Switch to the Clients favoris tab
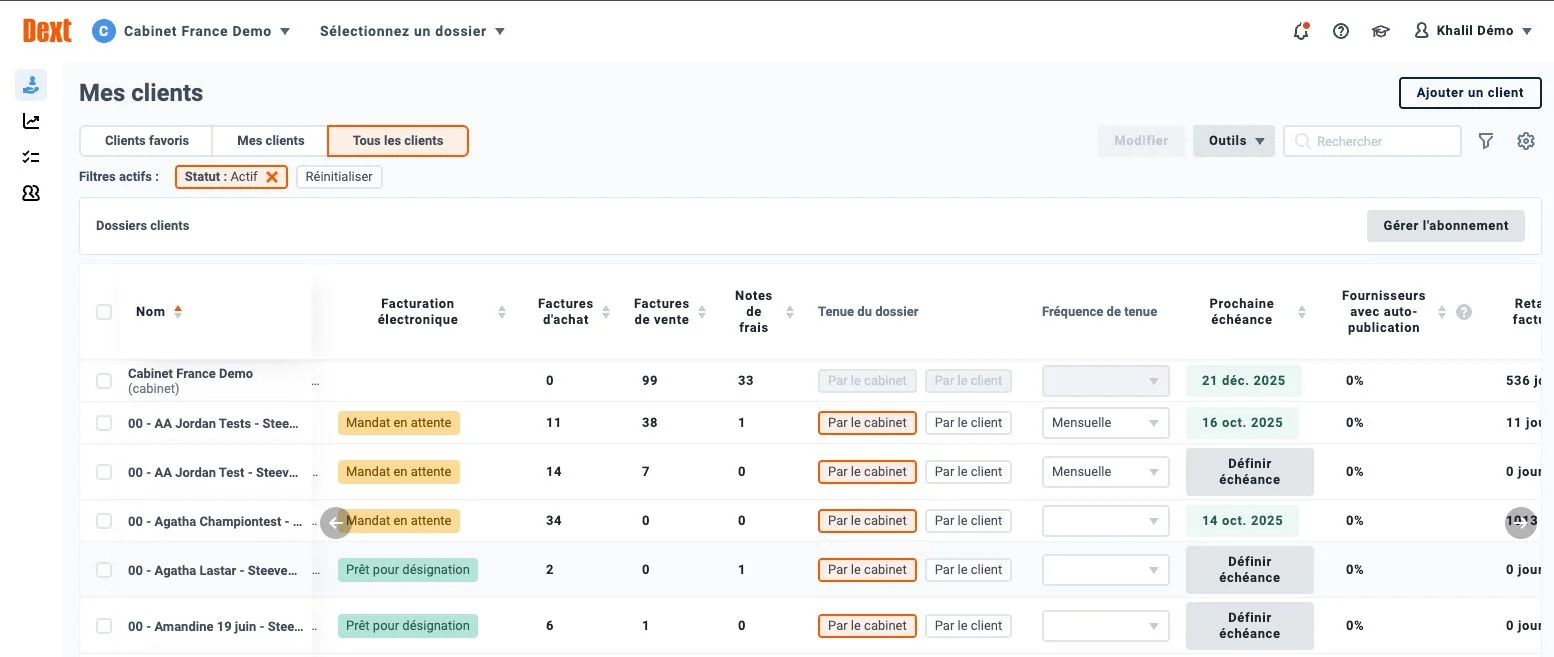 coord(145,140)
